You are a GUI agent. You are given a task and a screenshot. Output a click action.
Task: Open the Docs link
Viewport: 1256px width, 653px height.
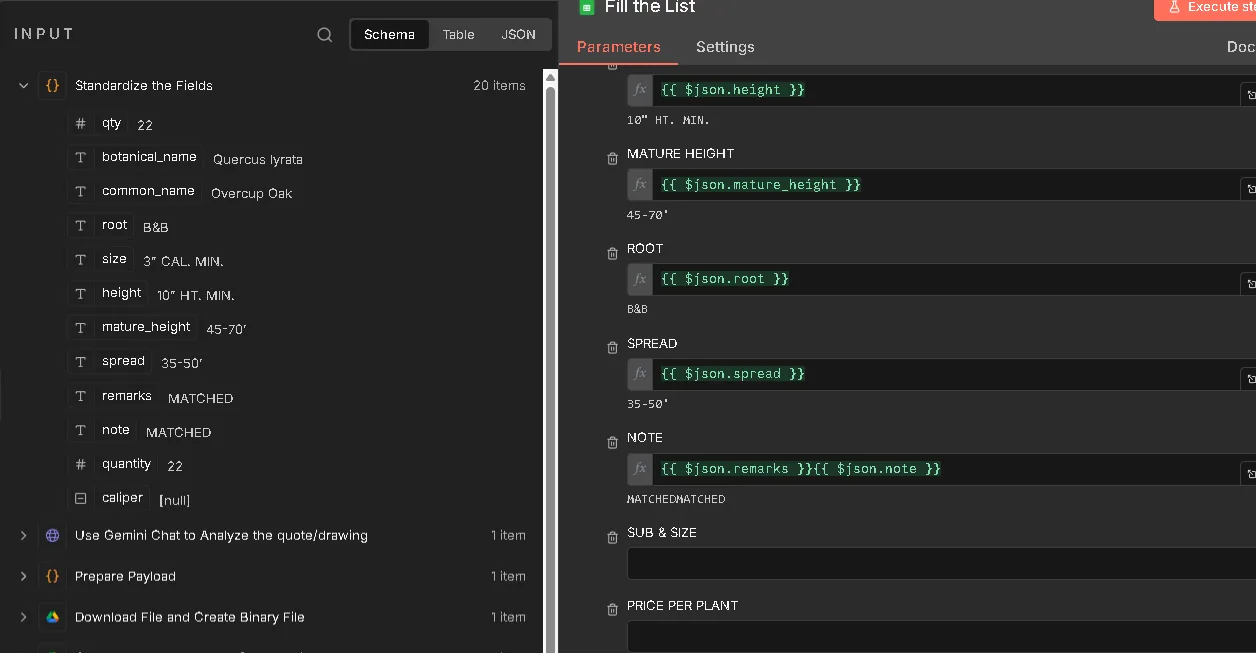(x=1241, y=47)
